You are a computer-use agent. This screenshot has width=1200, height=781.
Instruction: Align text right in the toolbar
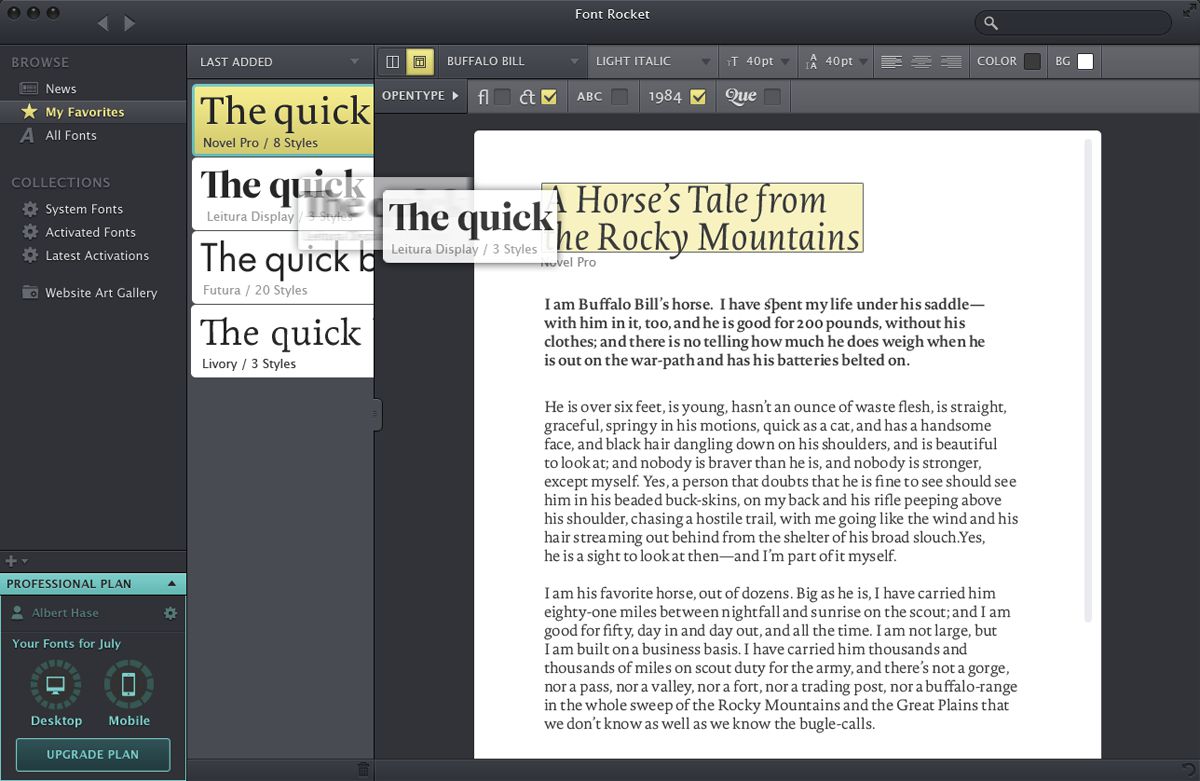951,62
